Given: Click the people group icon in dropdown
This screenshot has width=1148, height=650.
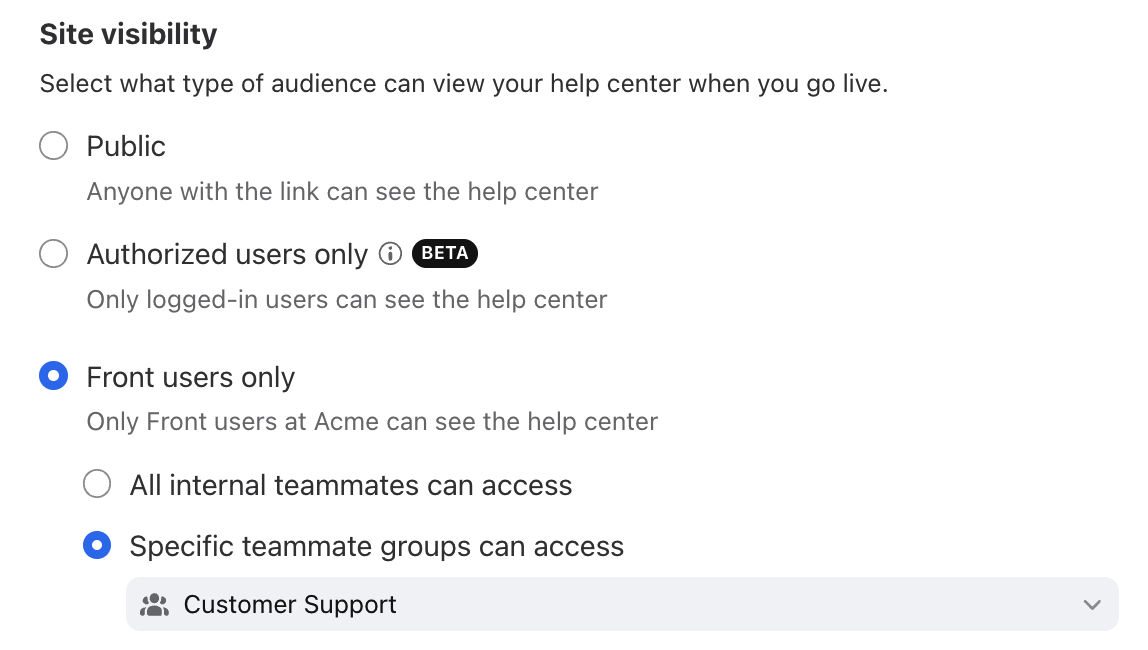Looking at the screenshot, I should pyautogui.click(x=154, y=605).
